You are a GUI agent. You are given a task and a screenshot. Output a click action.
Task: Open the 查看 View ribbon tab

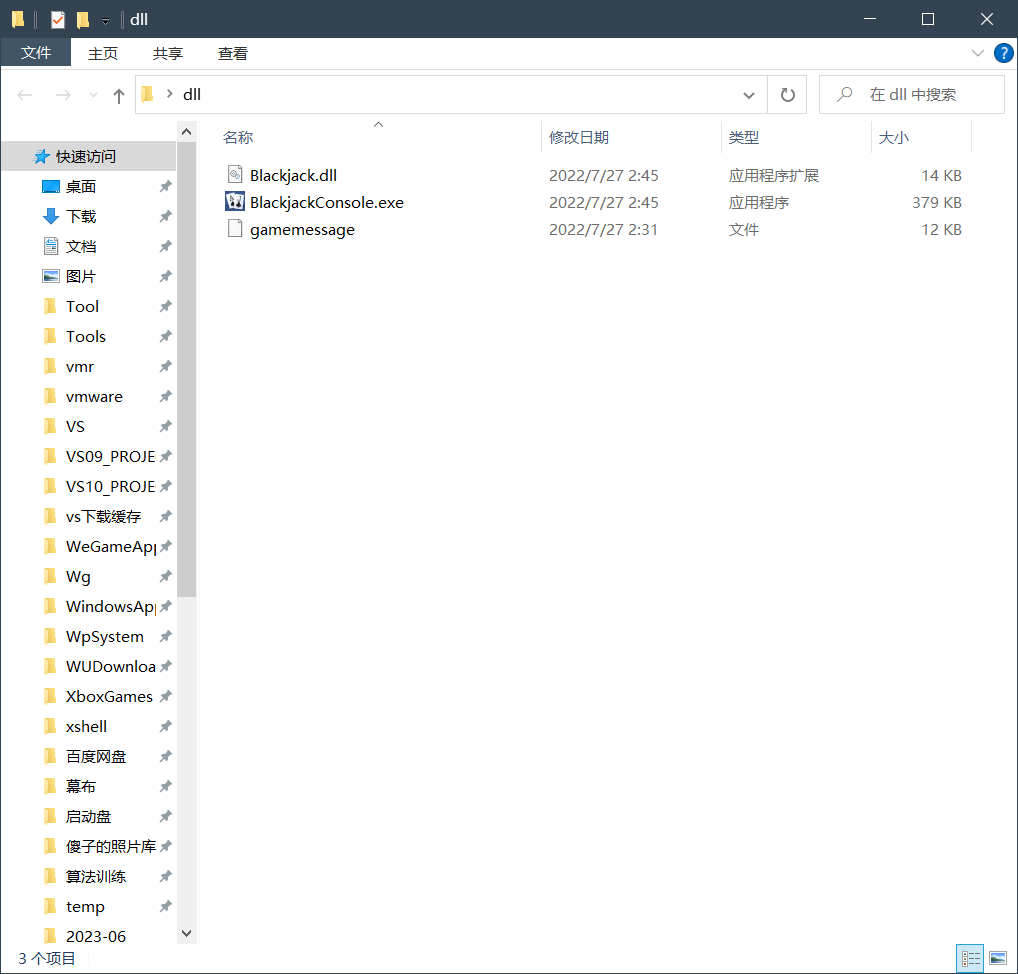click(233, 53)
